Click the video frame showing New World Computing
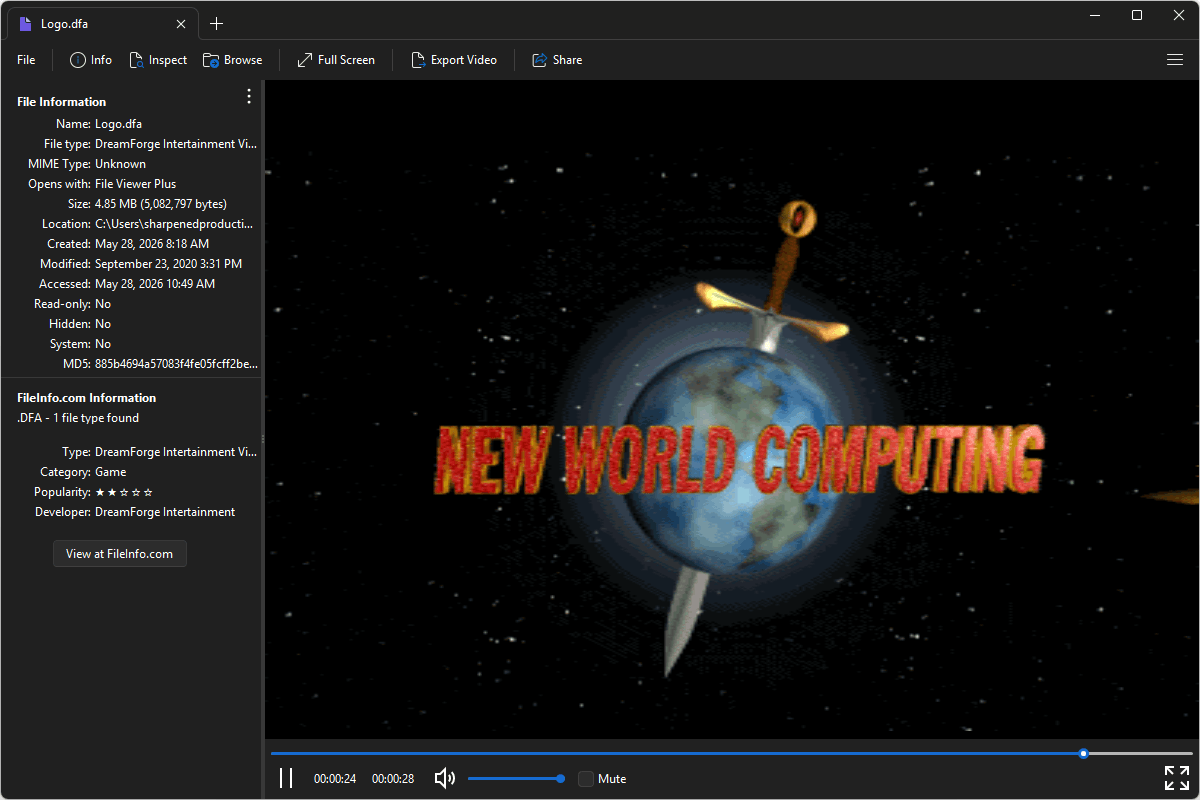Screen dimensions: 1200x800 coord(732,410)
